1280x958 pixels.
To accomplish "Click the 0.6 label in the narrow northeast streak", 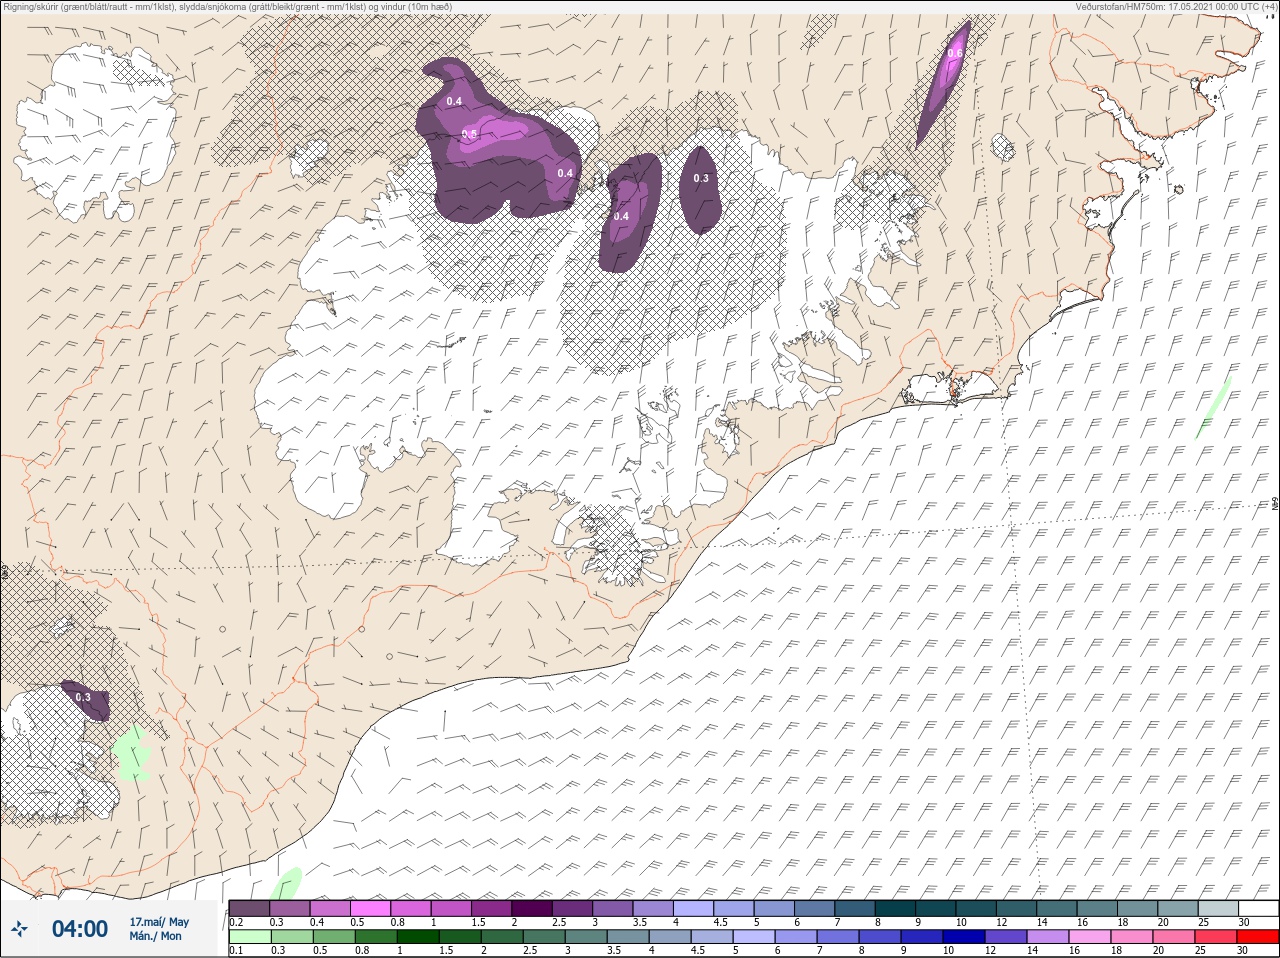I will pos(955,54).
